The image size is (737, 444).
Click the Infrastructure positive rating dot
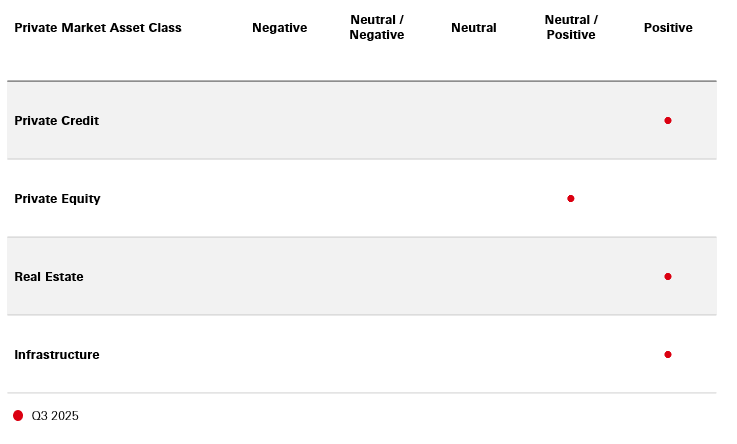pos(668,354)
